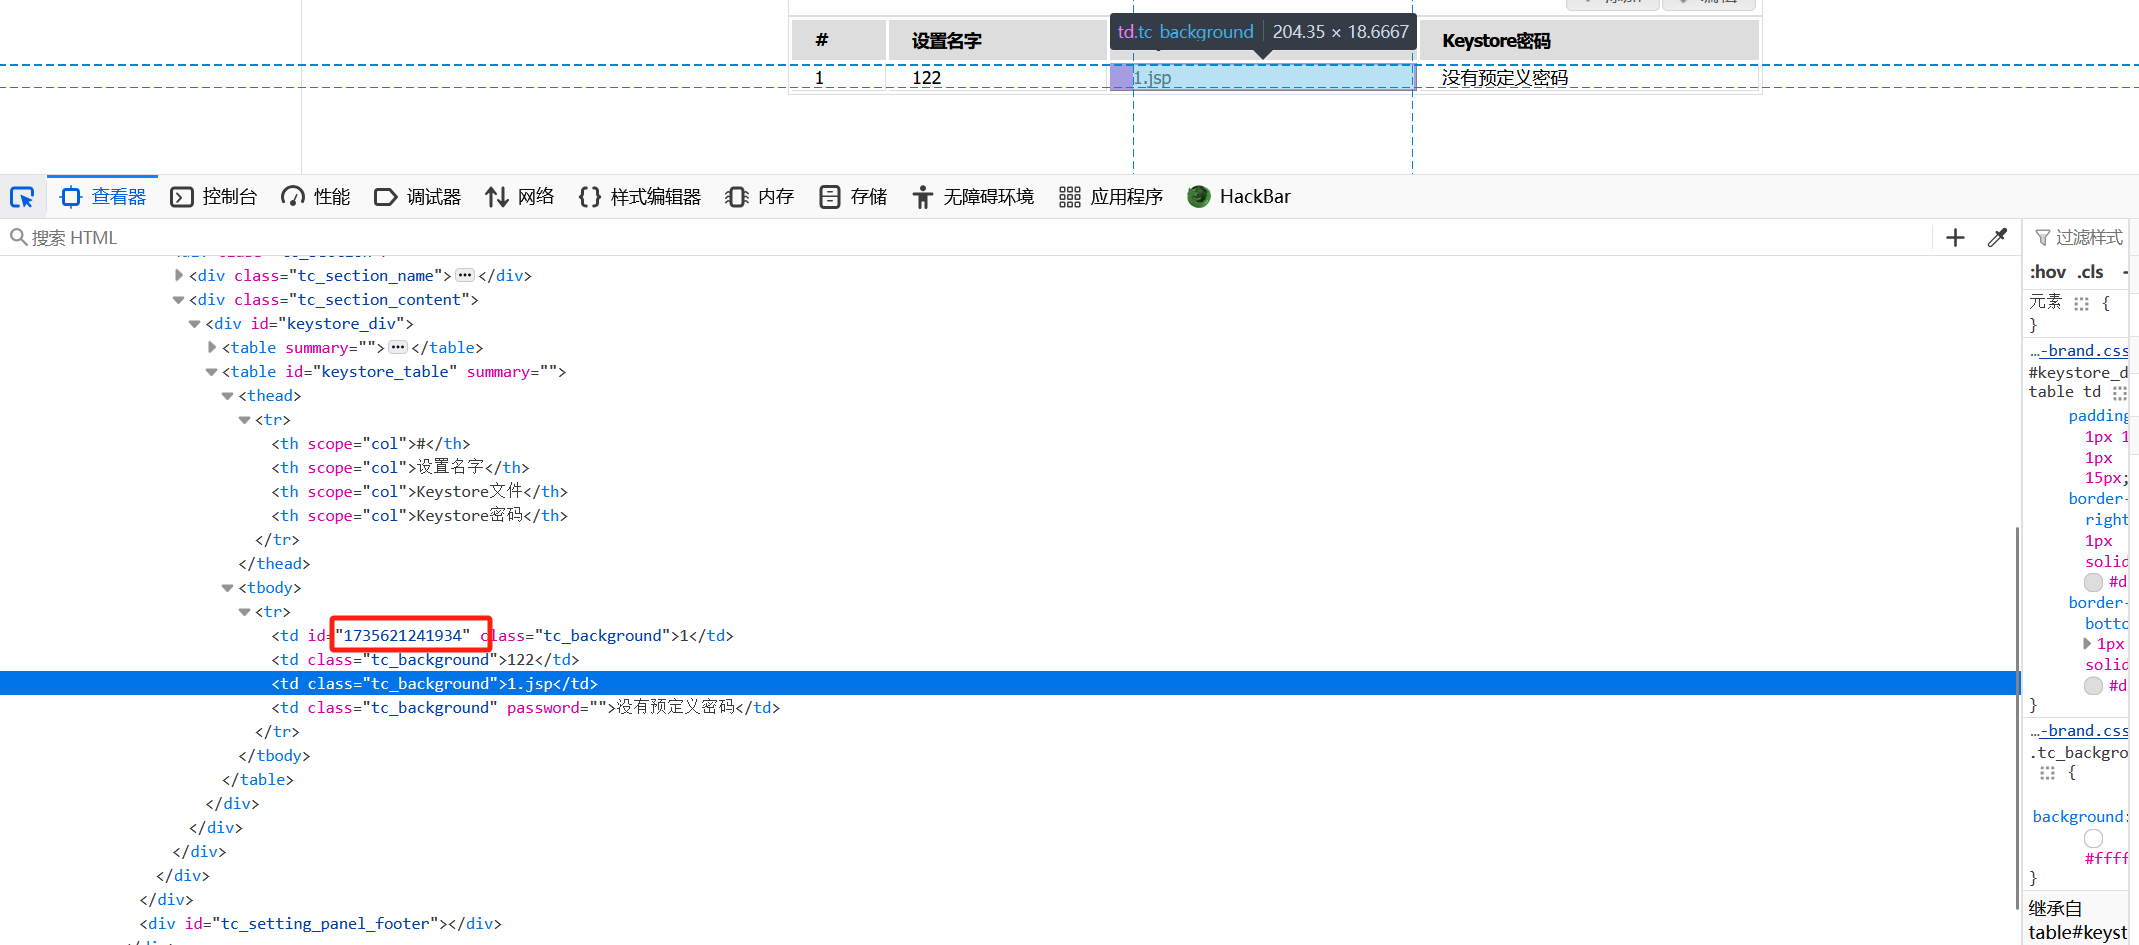Open the 性能 performance tab
2139x945 pixels.
coord(316,197)
